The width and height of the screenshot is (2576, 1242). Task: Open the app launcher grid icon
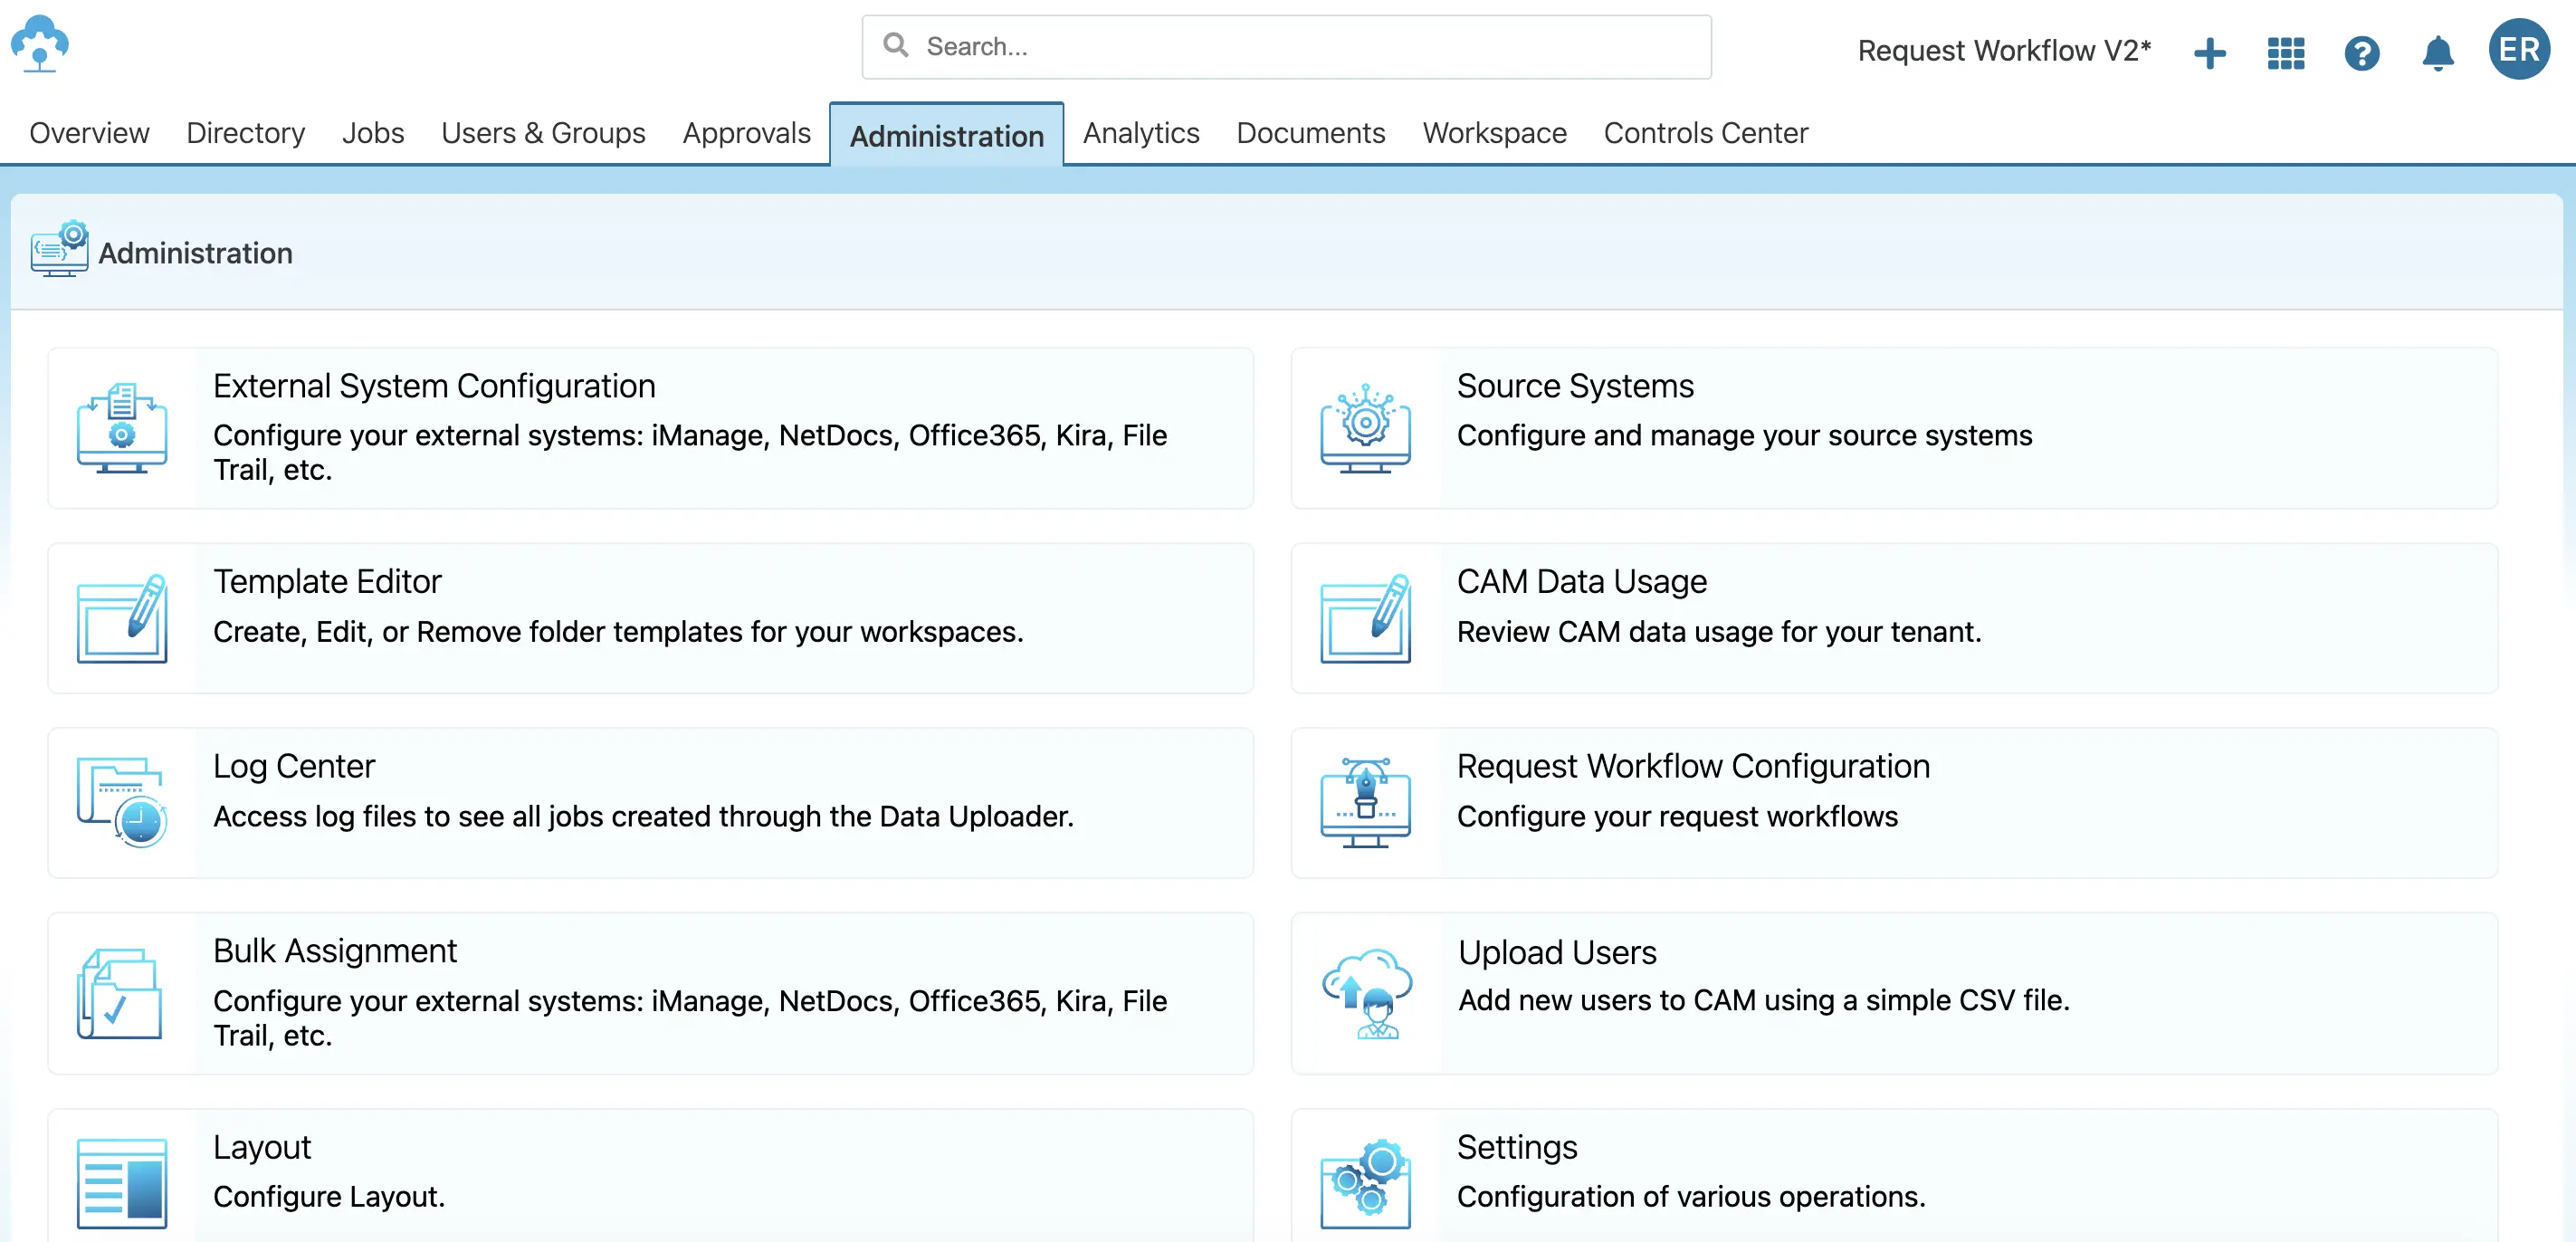[2285, 53]
